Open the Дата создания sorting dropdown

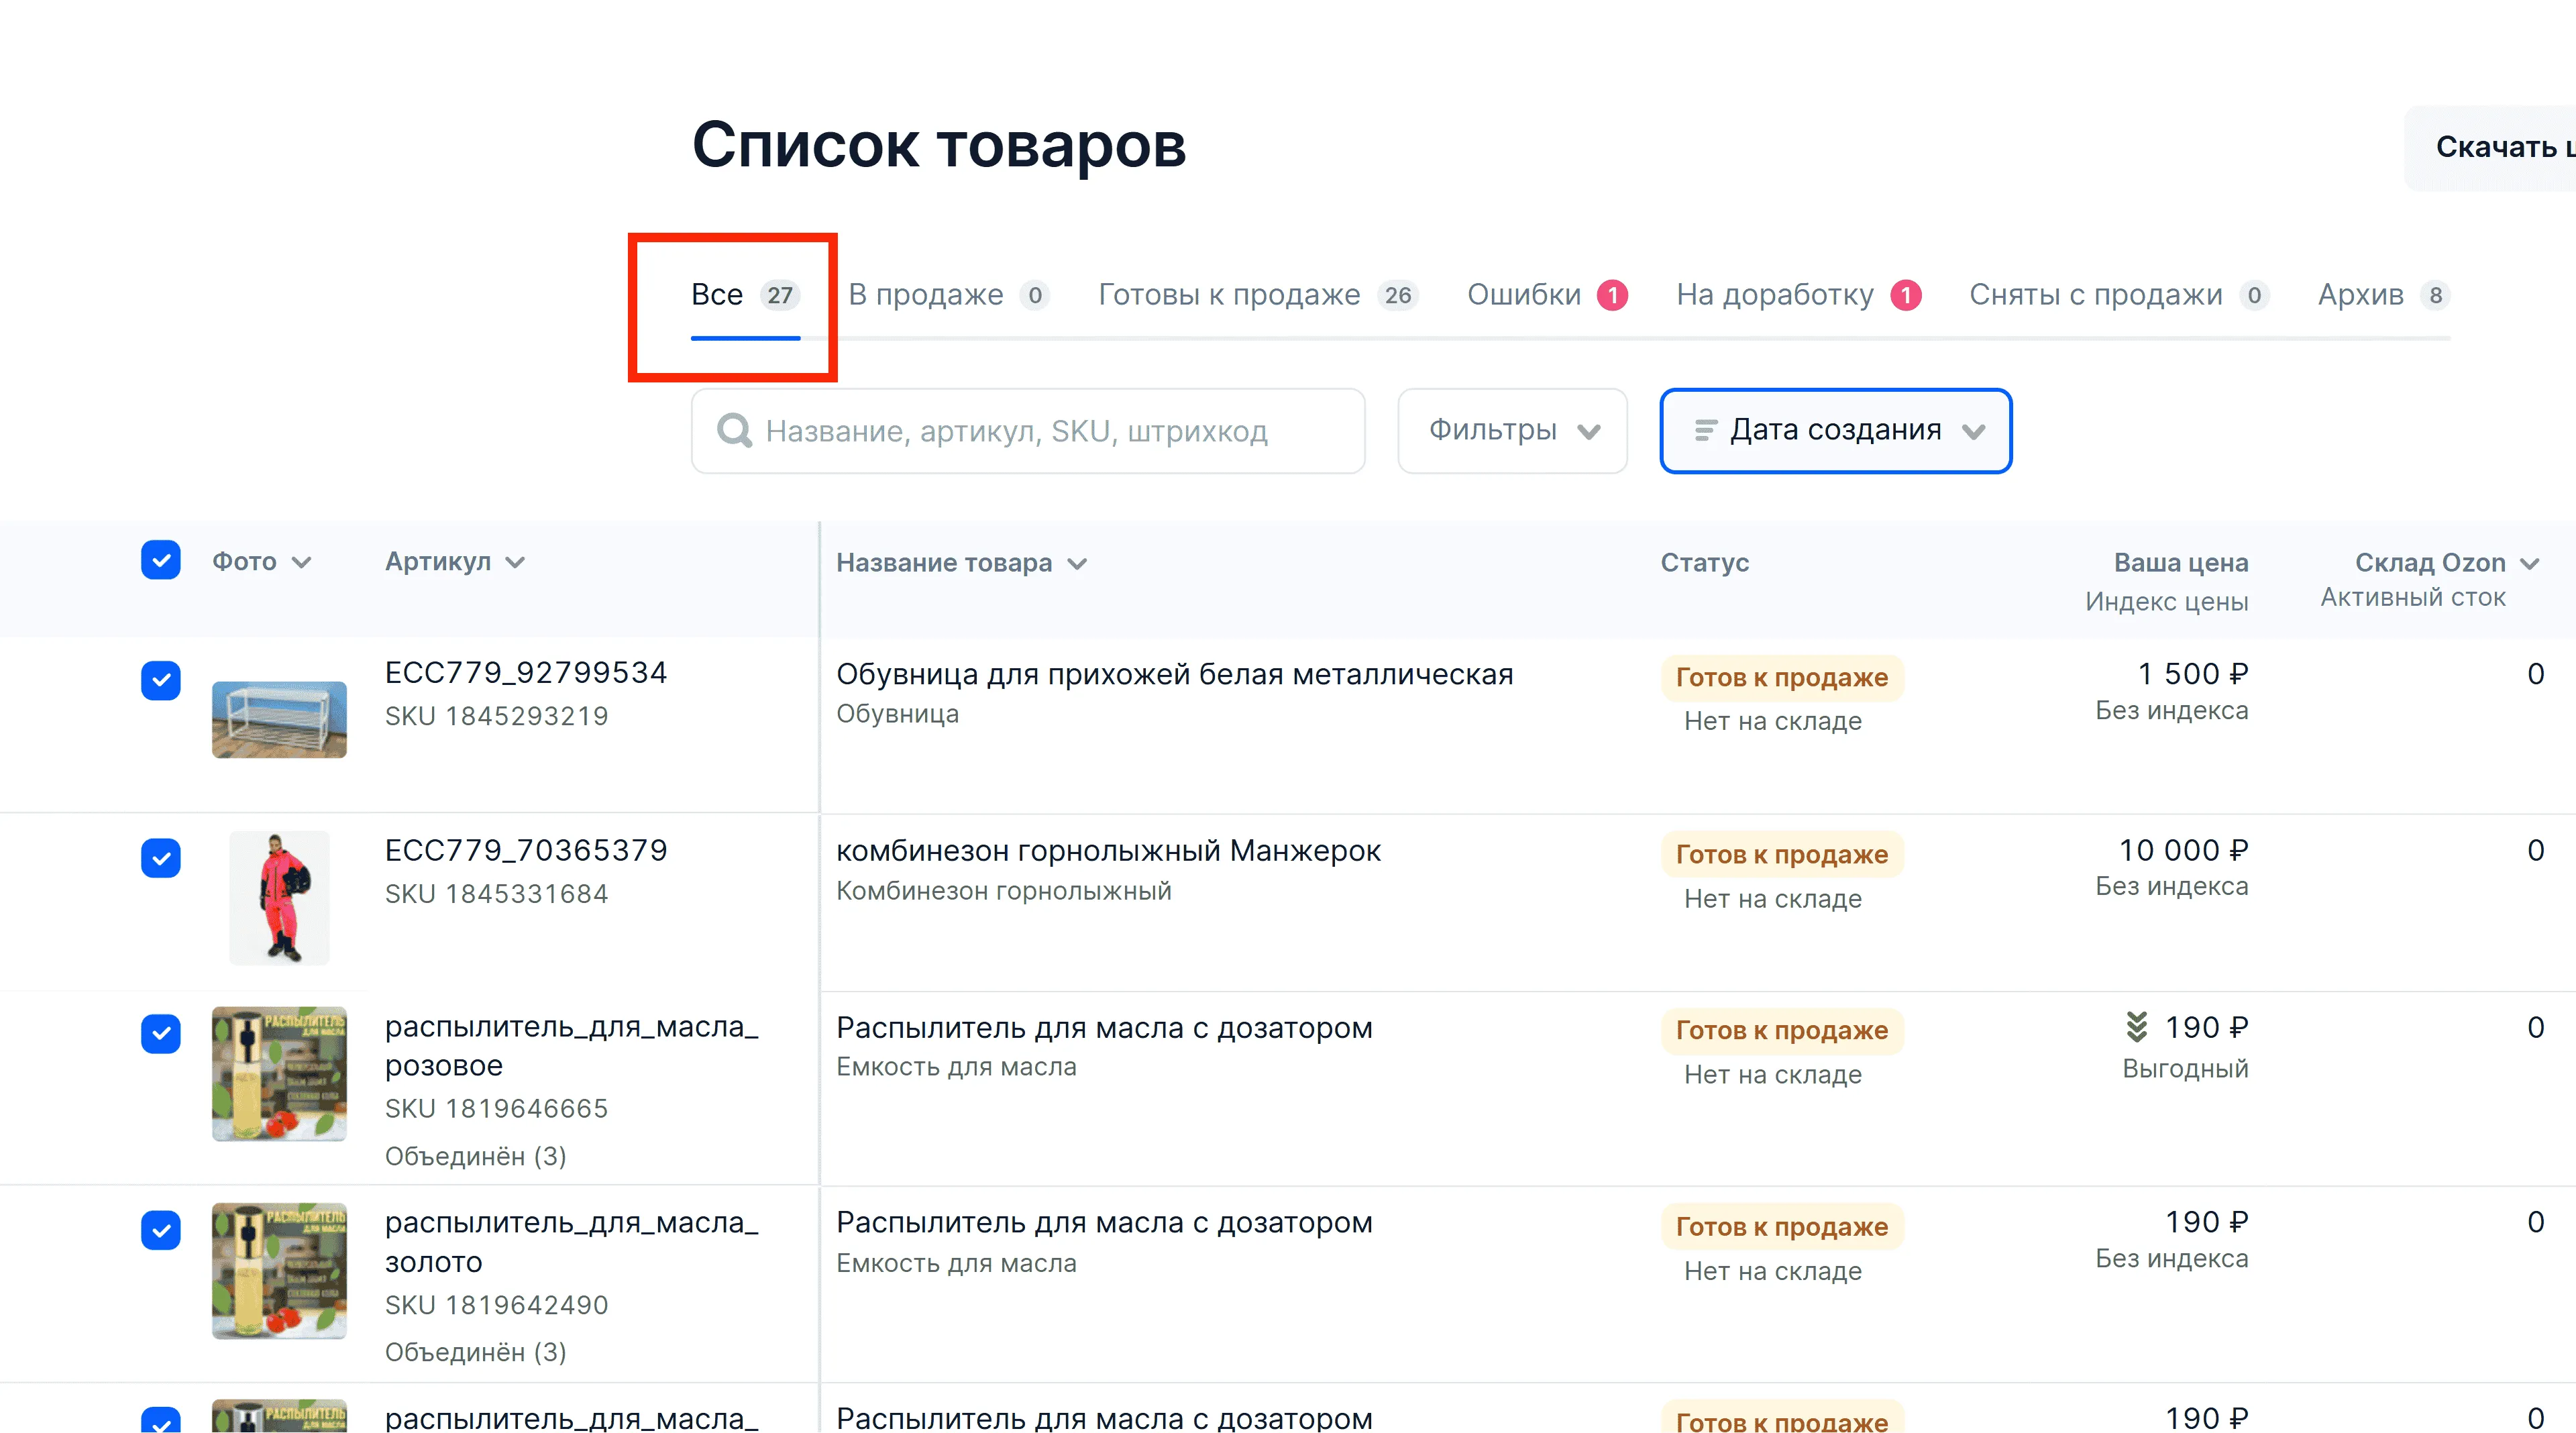pos(1835,431)
